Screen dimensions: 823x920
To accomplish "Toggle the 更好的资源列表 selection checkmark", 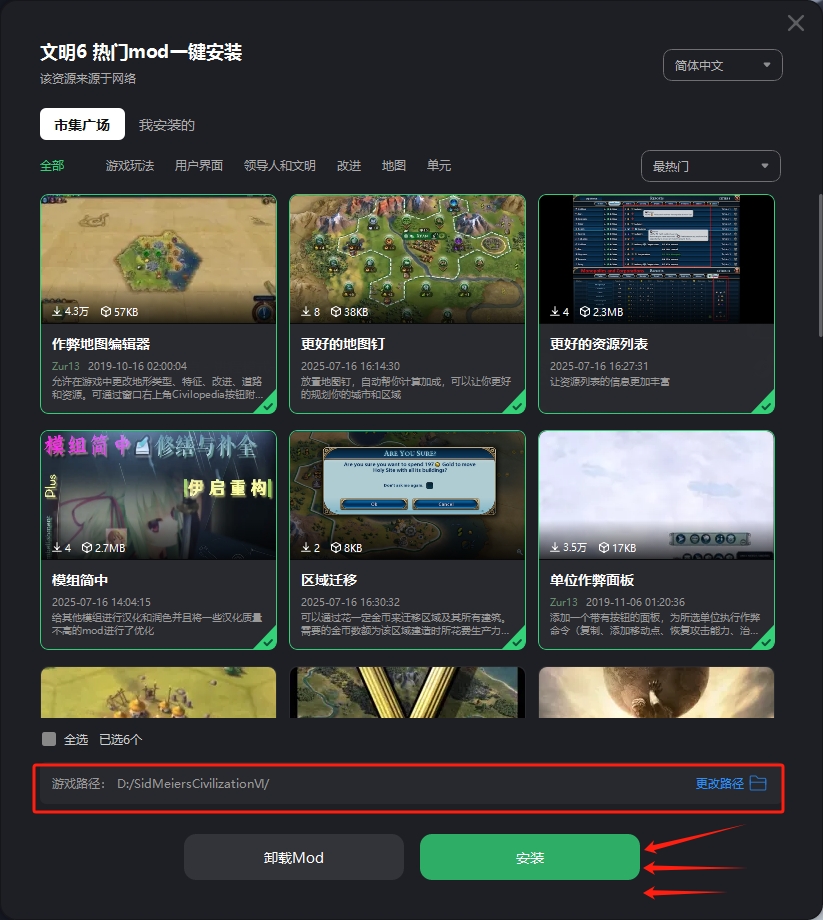I will [x=765, y=405].
